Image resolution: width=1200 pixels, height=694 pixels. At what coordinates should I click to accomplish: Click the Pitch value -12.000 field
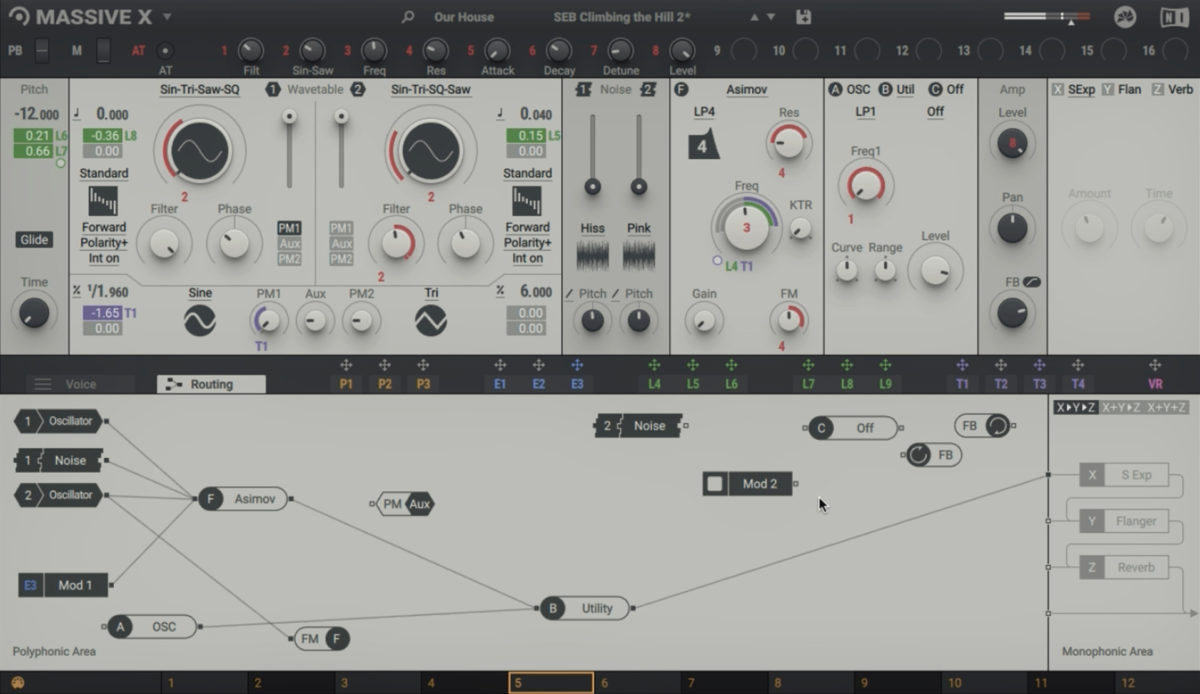37,115
